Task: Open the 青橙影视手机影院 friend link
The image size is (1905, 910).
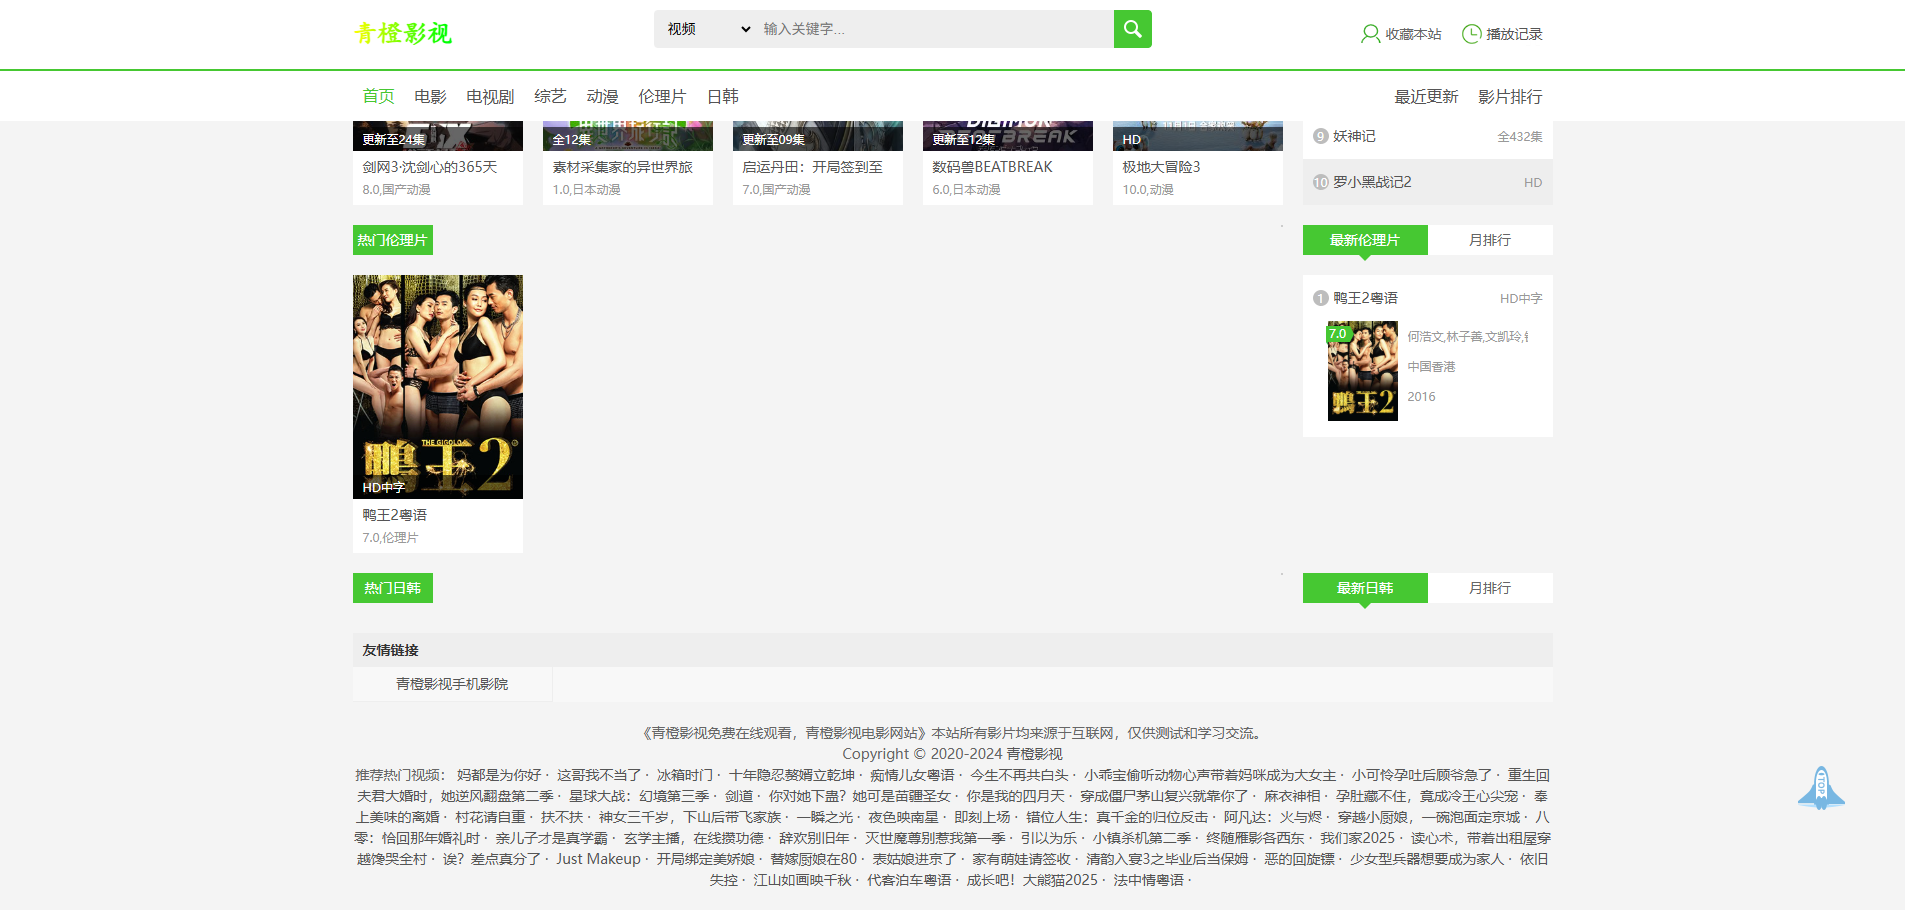Action: point(452,684)
